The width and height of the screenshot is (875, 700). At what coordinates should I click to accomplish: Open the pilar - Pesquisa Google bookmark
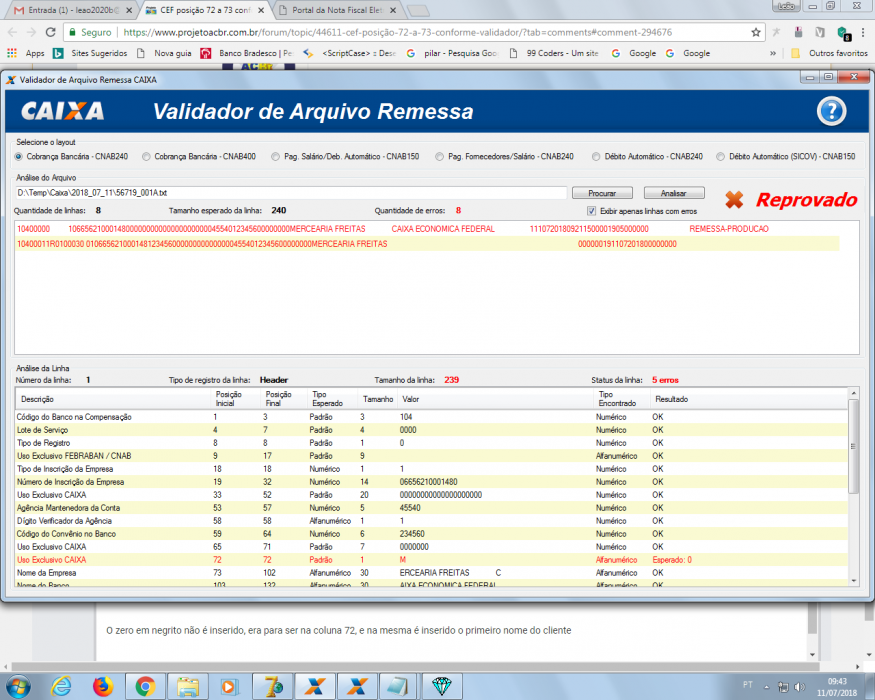click(x=453, y=53)
